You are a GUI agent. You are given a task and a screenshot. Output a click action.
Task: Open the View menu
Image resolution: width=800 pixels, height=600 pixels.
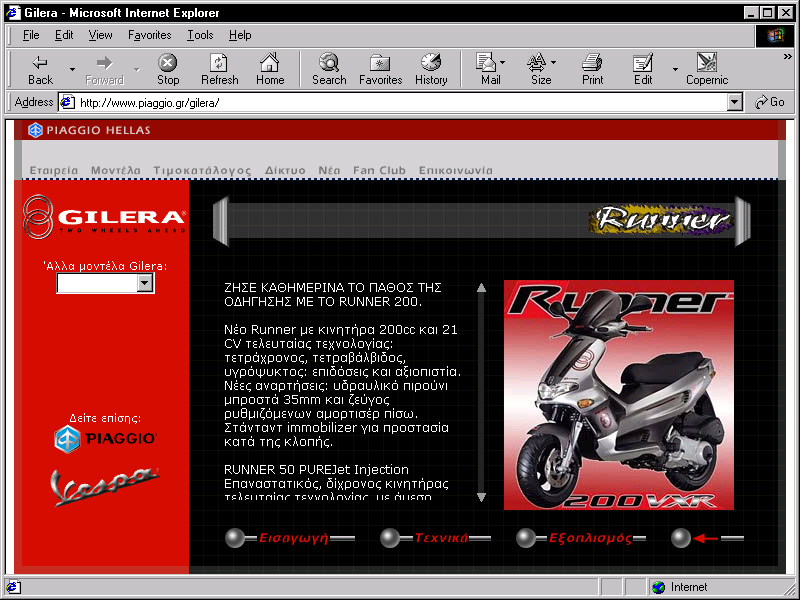(x=101, y=35)
